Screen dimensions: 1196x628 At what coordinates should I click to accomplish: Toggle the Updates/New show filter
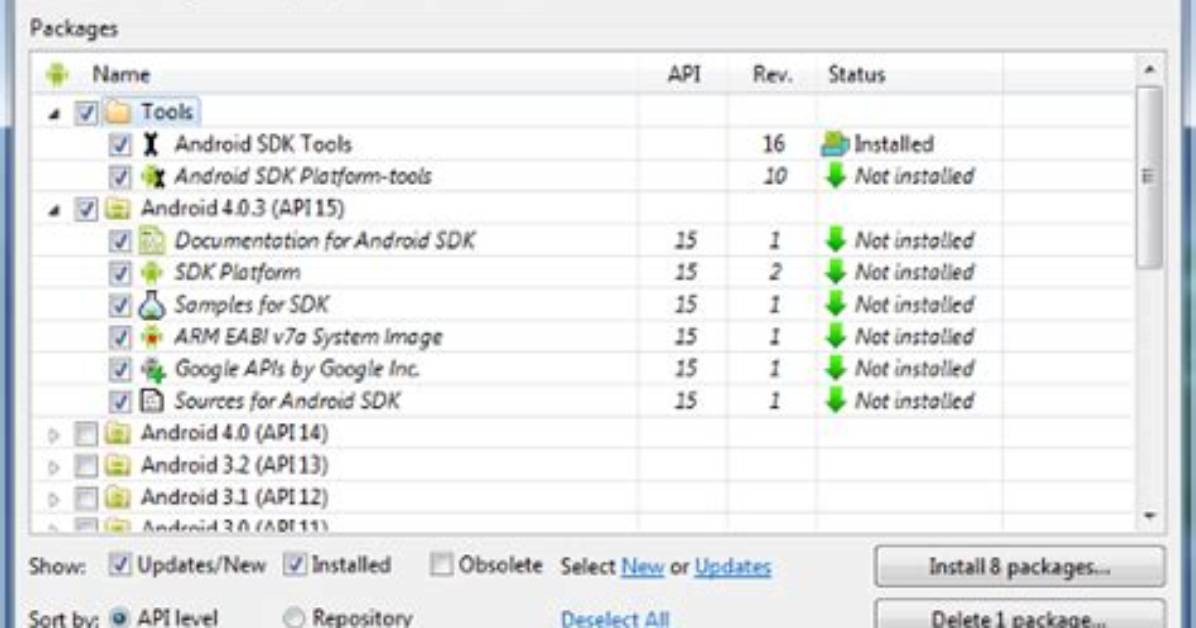pyautogui.click(x=120, y=565)
